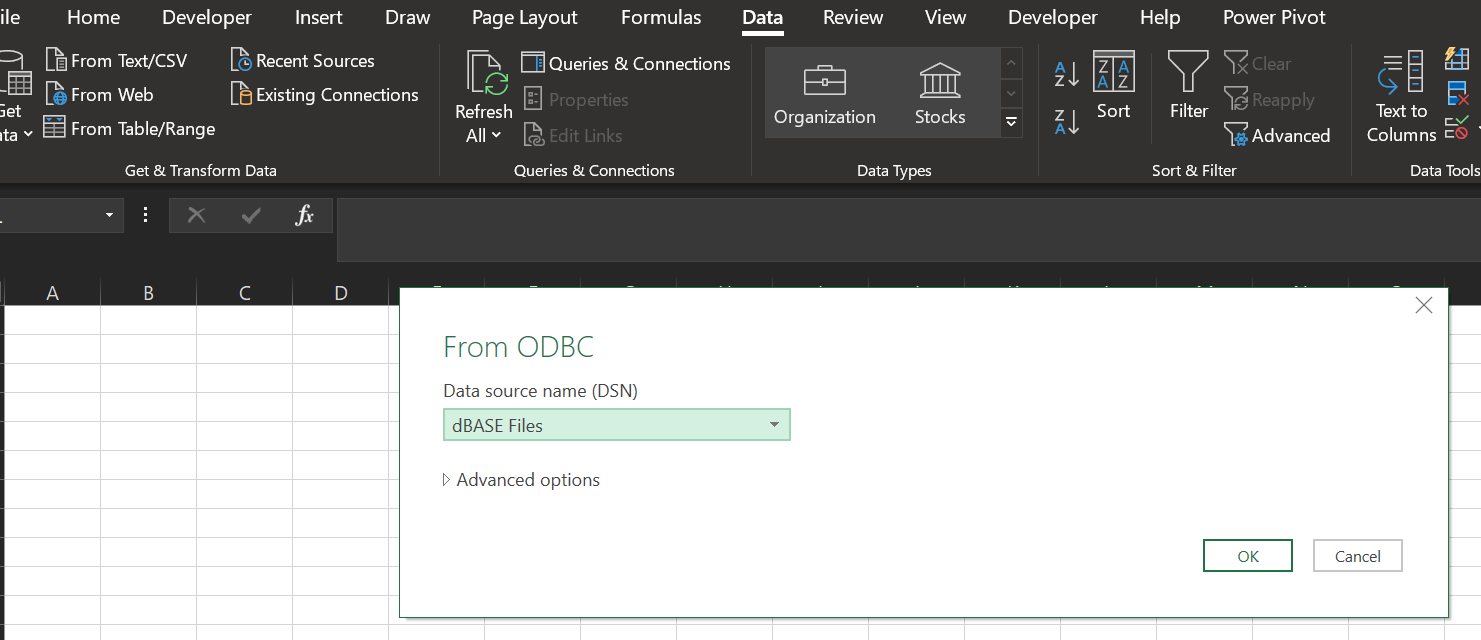Image resolution: width=1481 pixels, height=640 pixels.
Task: Select From Table/Range
Action: point(130,128)
